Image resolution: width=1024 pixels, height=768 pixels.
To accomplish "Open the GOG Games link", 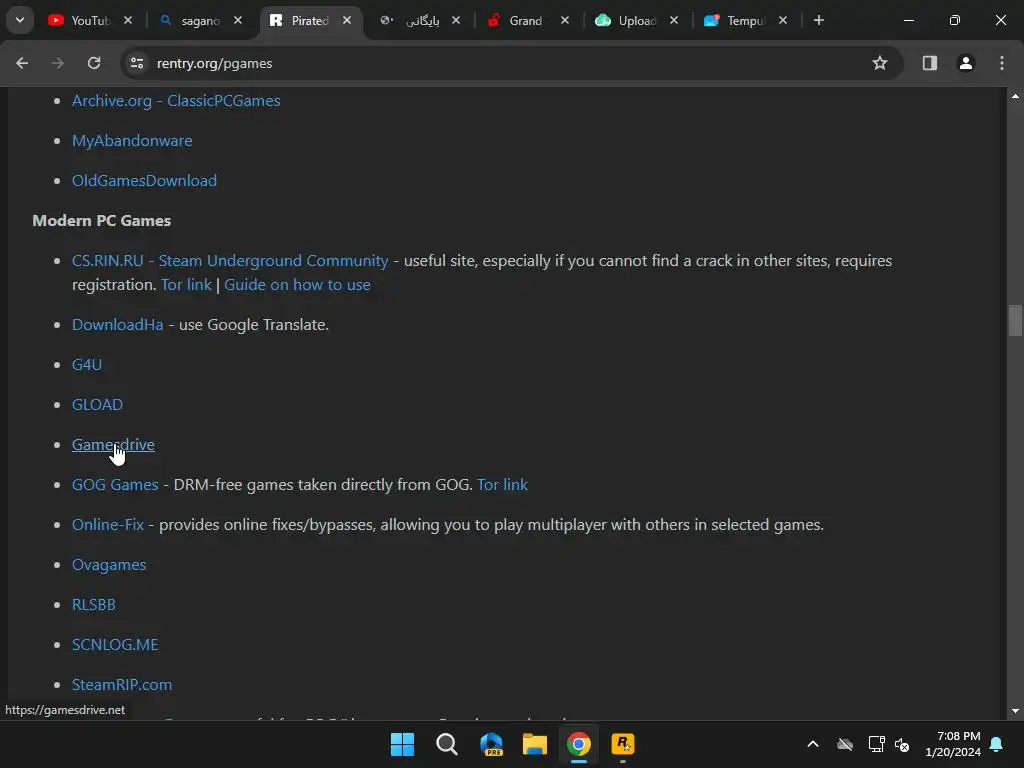I will point(115,485).
